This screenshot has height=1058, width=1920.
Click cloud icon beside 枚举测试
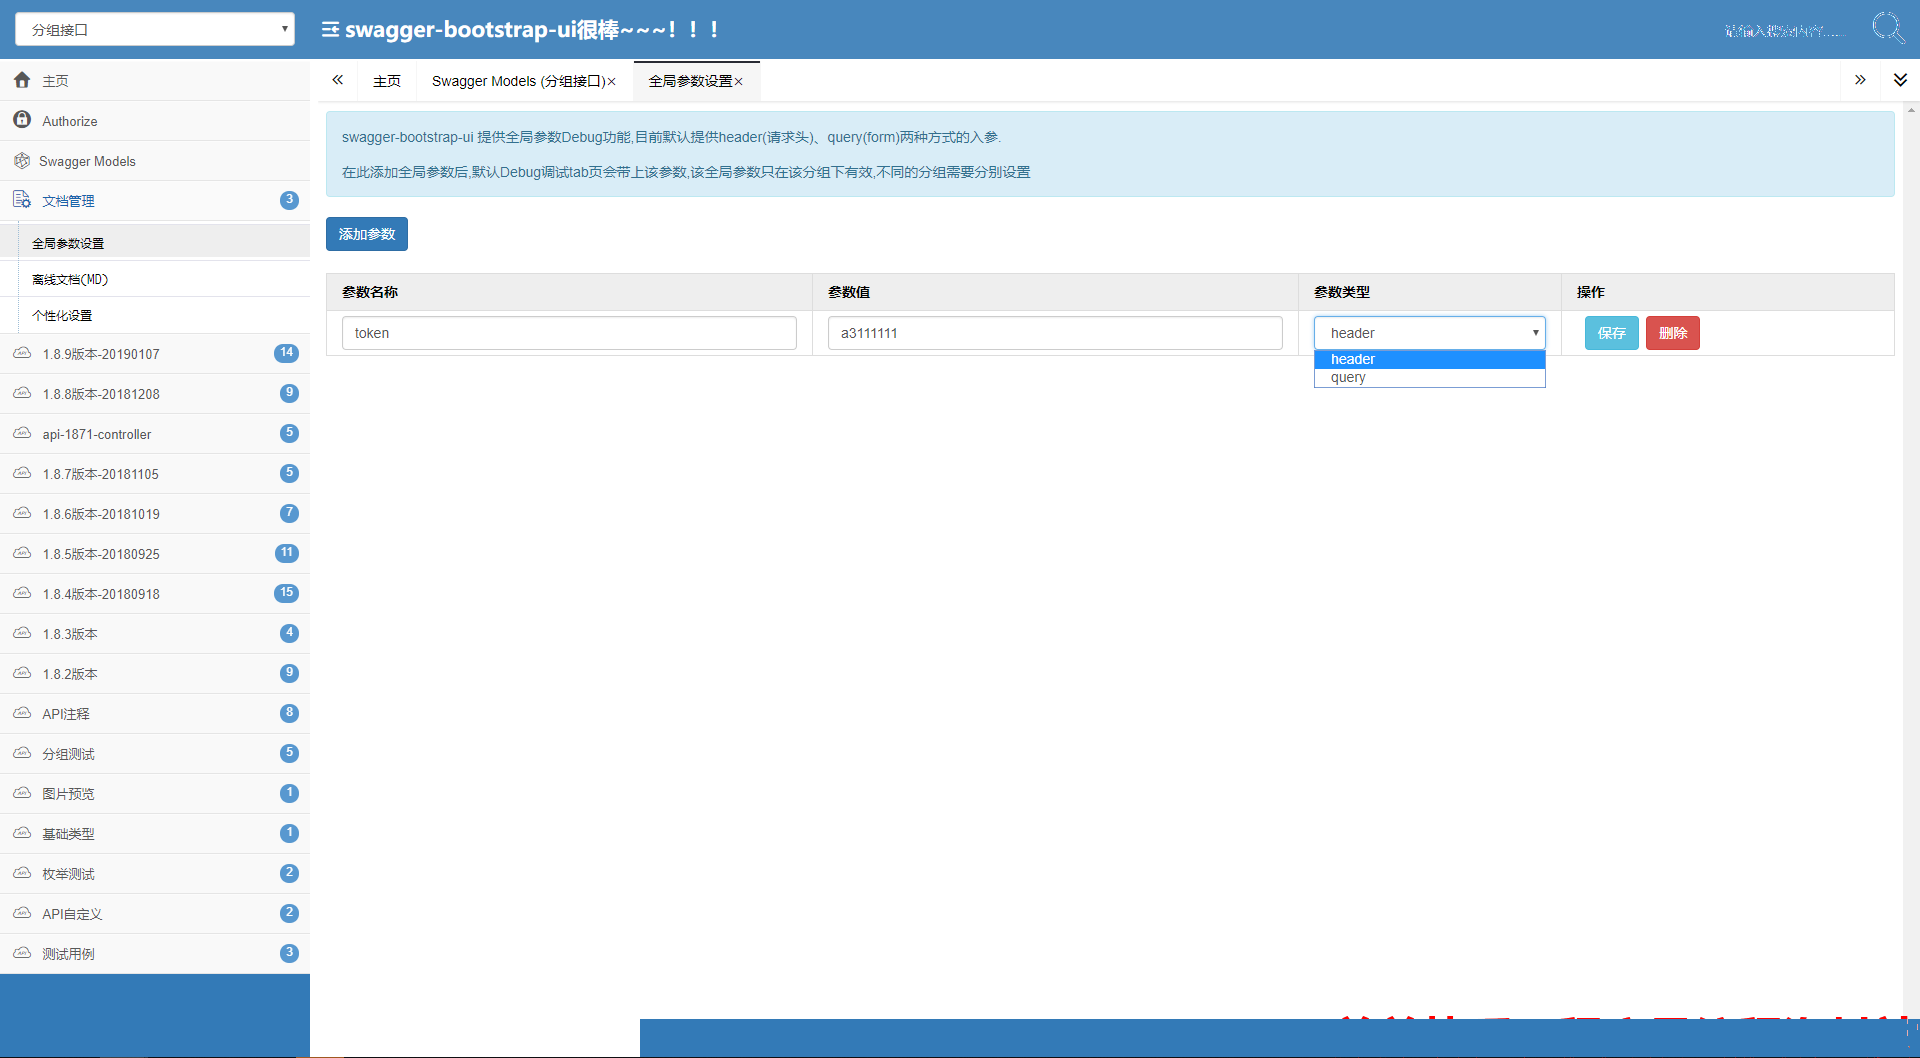[x=22, y=873]
